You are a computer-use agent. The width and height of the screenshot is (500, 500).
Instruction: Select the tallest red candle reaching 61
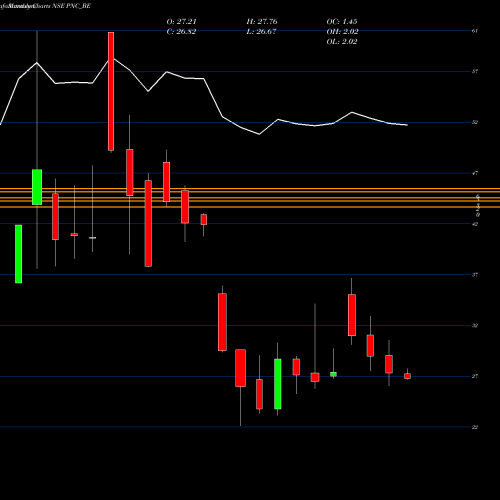(111, 91)
